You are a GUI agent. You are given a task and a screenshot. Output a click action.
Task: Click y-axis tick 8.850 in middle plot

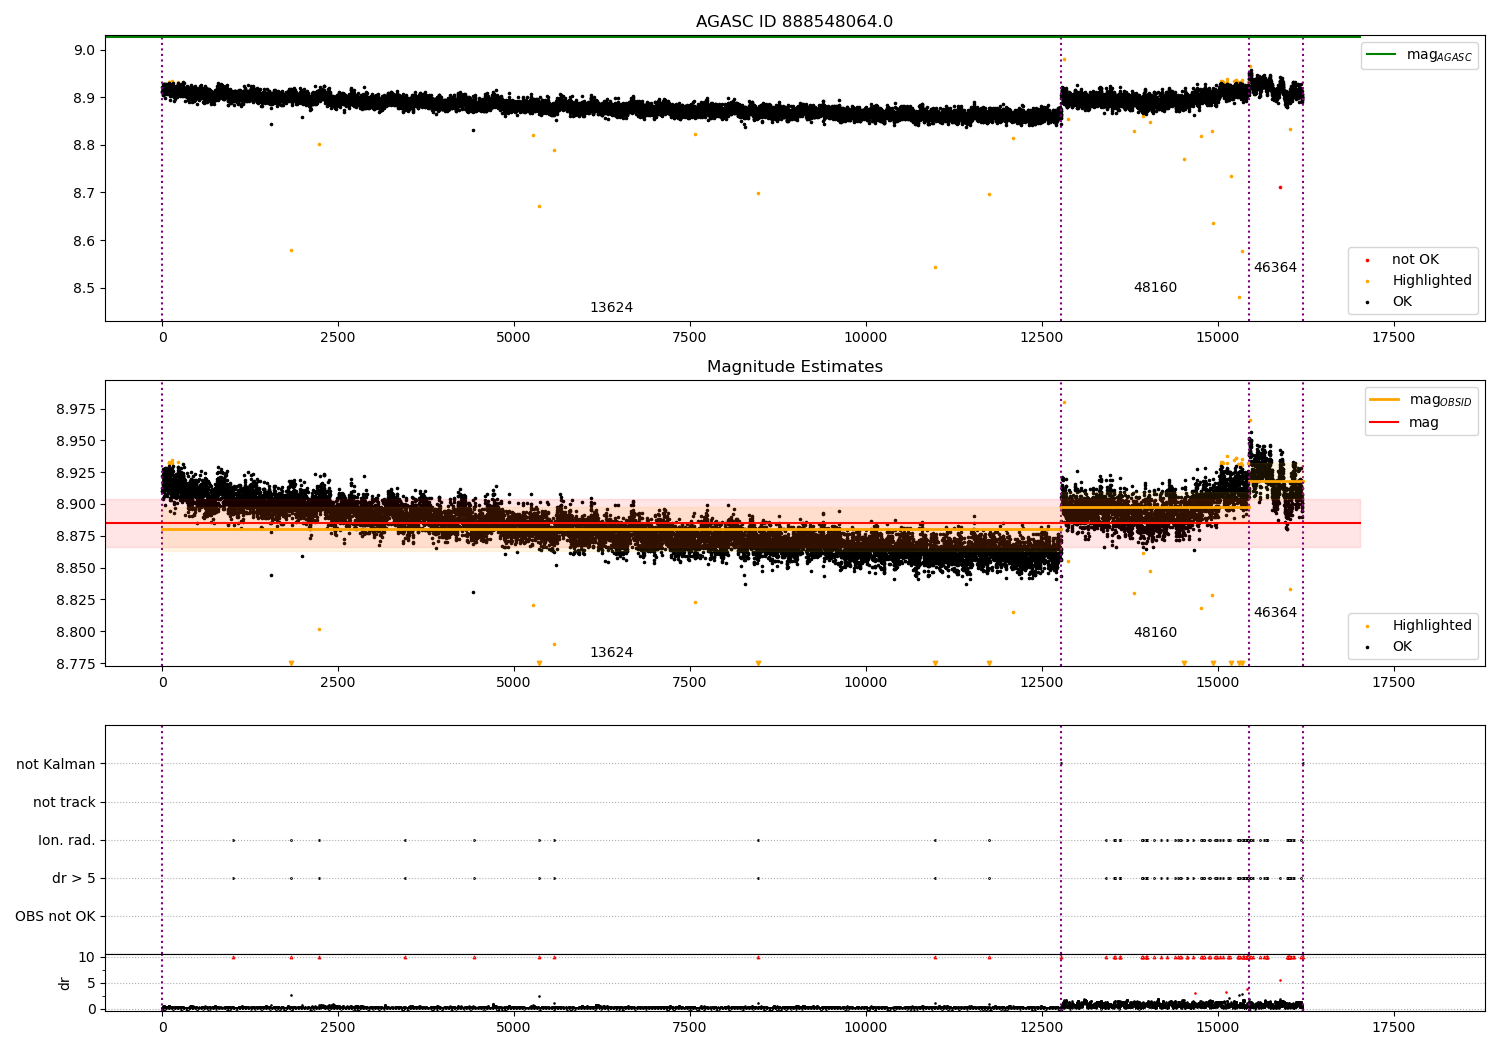tap(78, 568)
